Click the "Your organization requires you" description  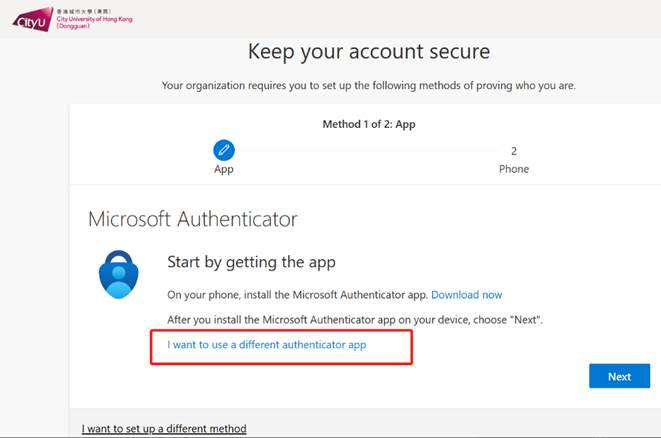click(369, 86)
